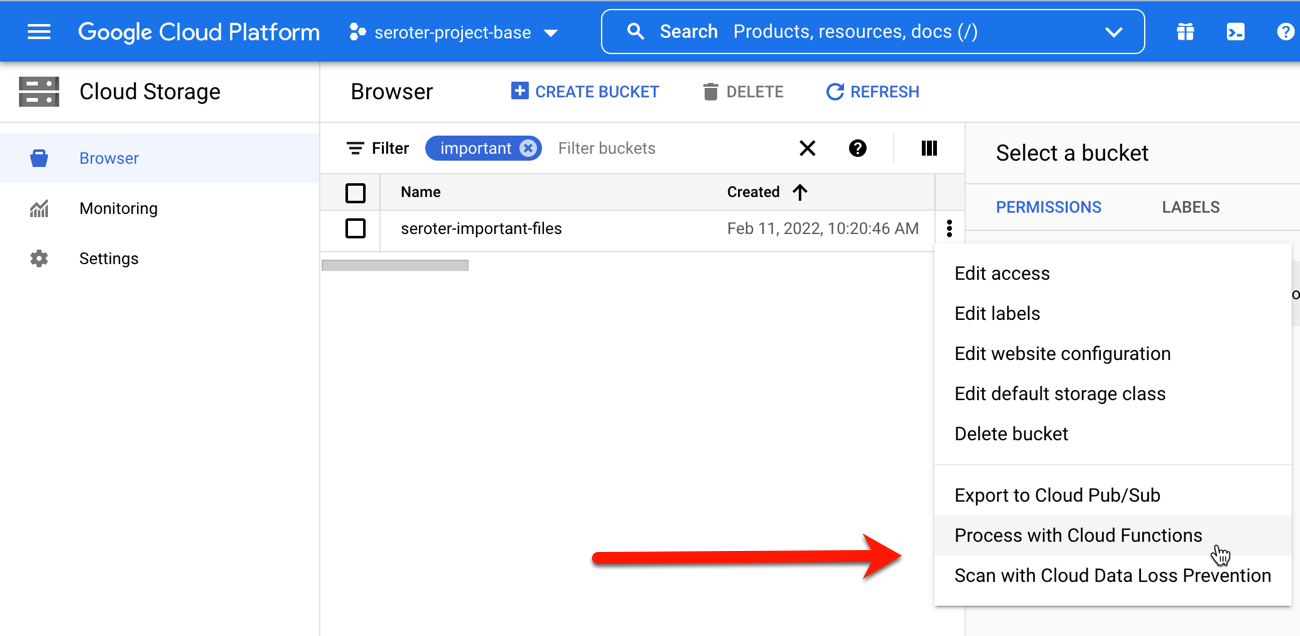Click the three-dot bucket actions icon

click(x=949, y=229)
